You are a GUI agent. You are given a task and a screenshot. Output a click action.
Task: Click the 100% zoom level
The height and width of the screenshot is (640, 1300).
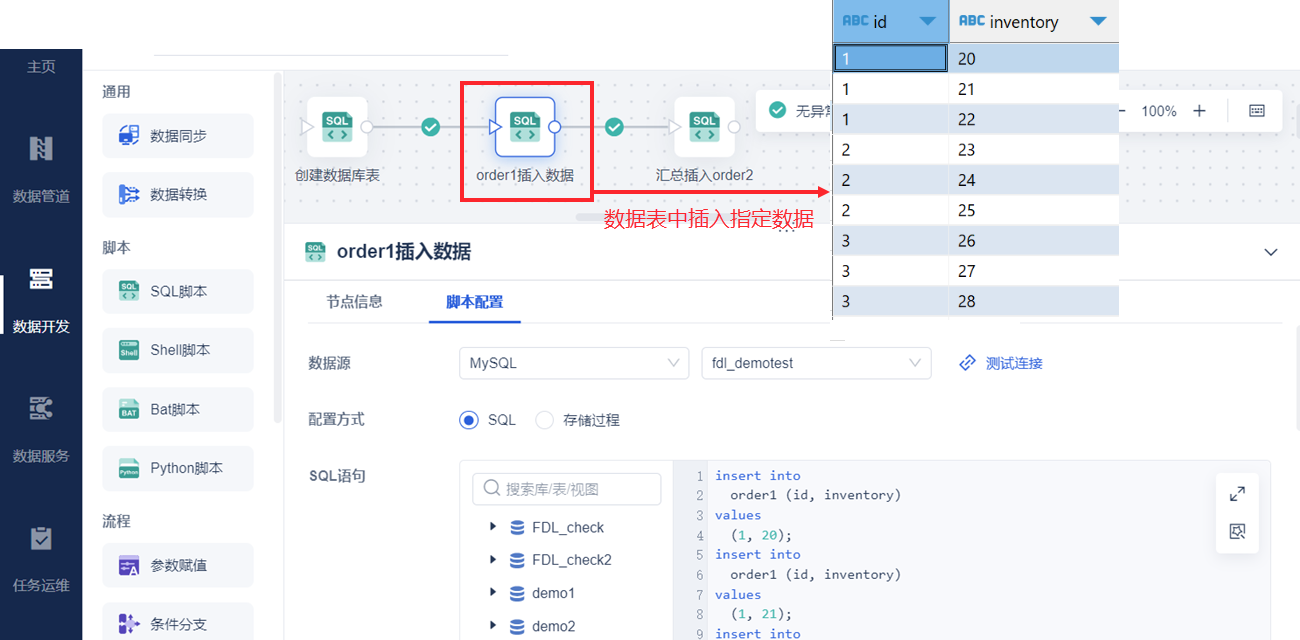[x=1159, y=111]
